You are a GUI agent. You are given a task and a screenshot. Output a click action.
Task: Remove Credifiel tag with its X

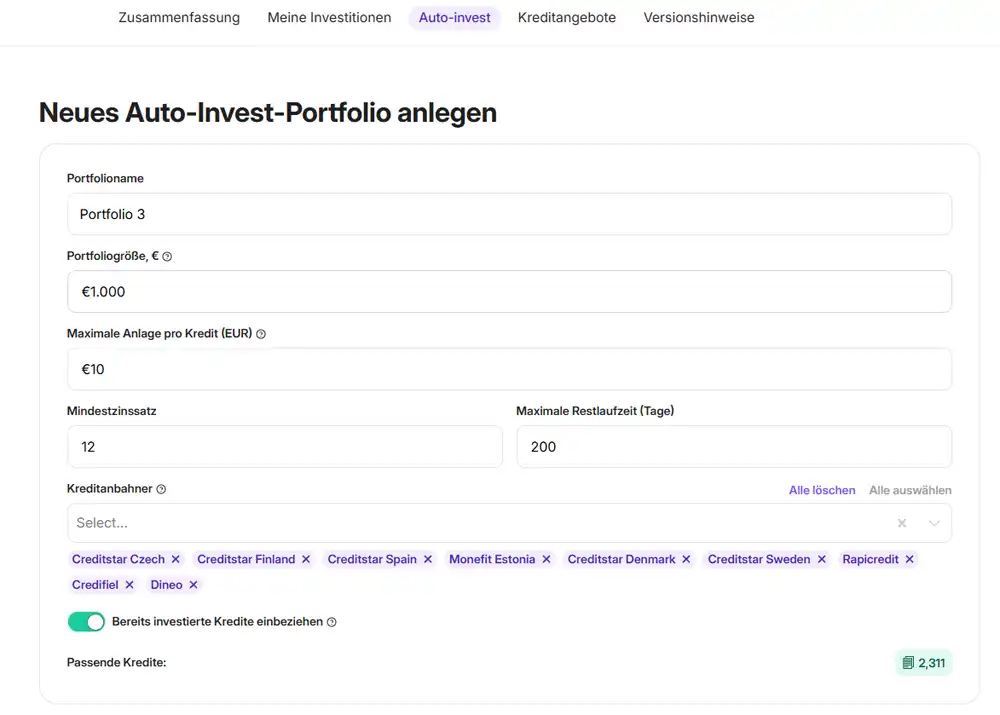pyautogui.click(x=129, y=585)
